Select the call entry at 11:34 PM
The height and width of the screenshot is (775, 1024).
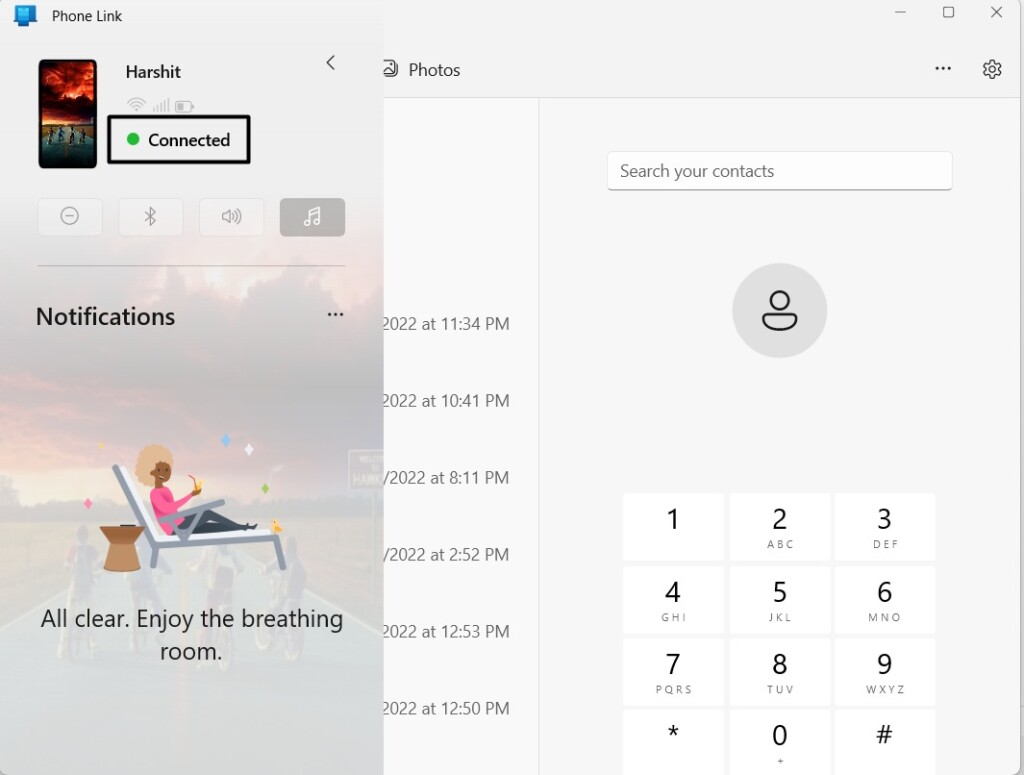point(446,324)
